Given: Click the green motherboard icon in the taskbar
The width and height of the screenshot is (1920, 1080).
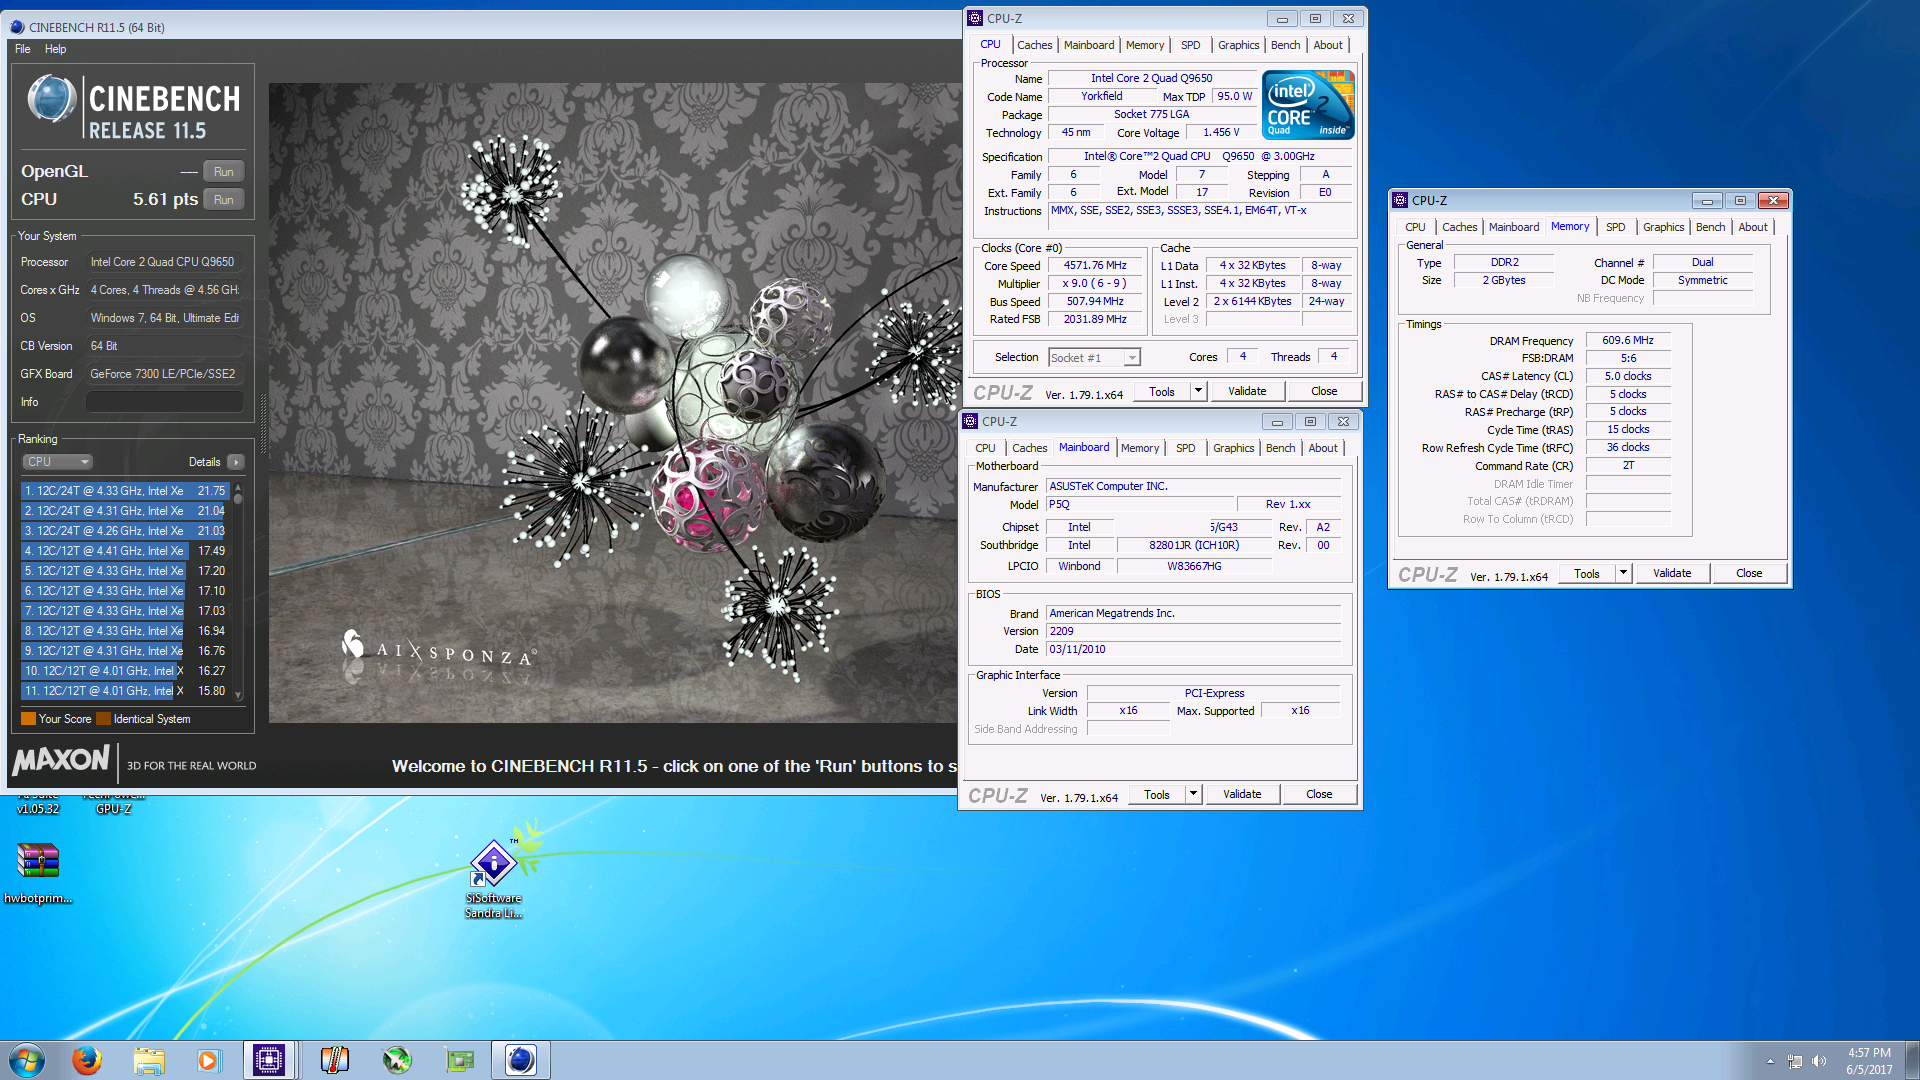Looking at the screenshot, I should 460,1060.
